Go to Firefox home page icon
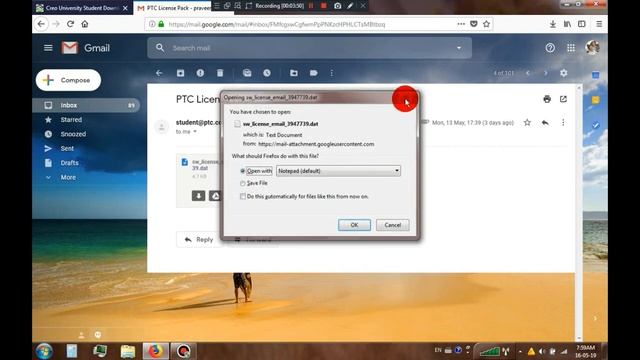Screen dimensions: 640x360 [x=85, y=24]
